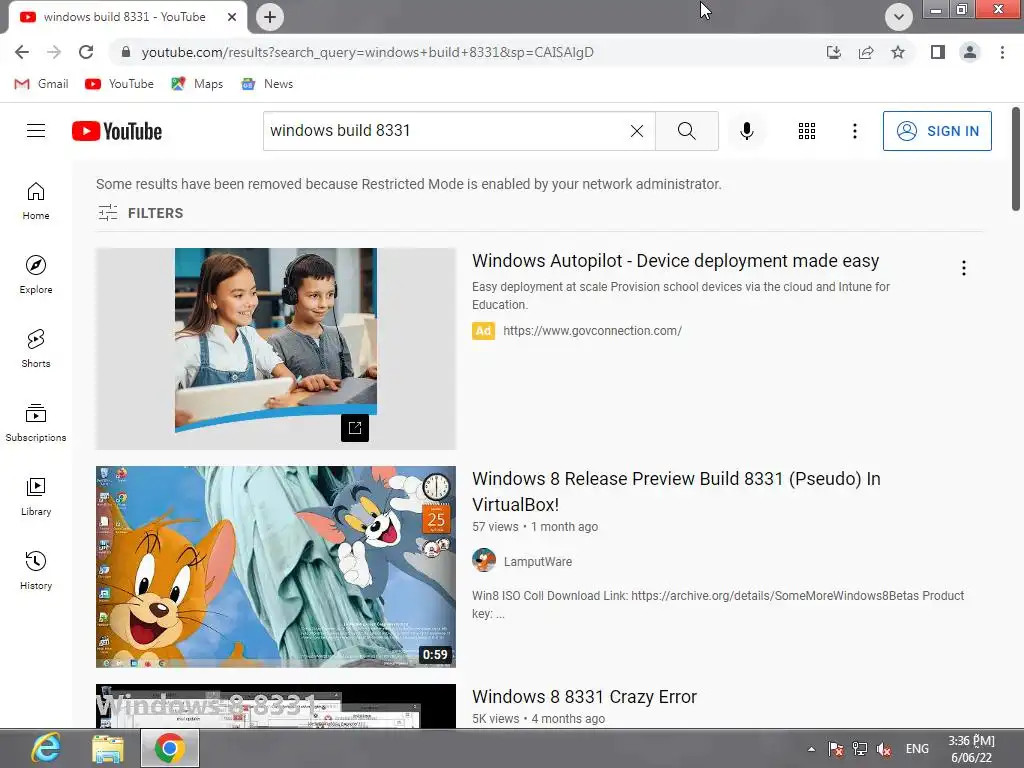Open a new browser tab
1024x768 pixels.
[270, 17]
